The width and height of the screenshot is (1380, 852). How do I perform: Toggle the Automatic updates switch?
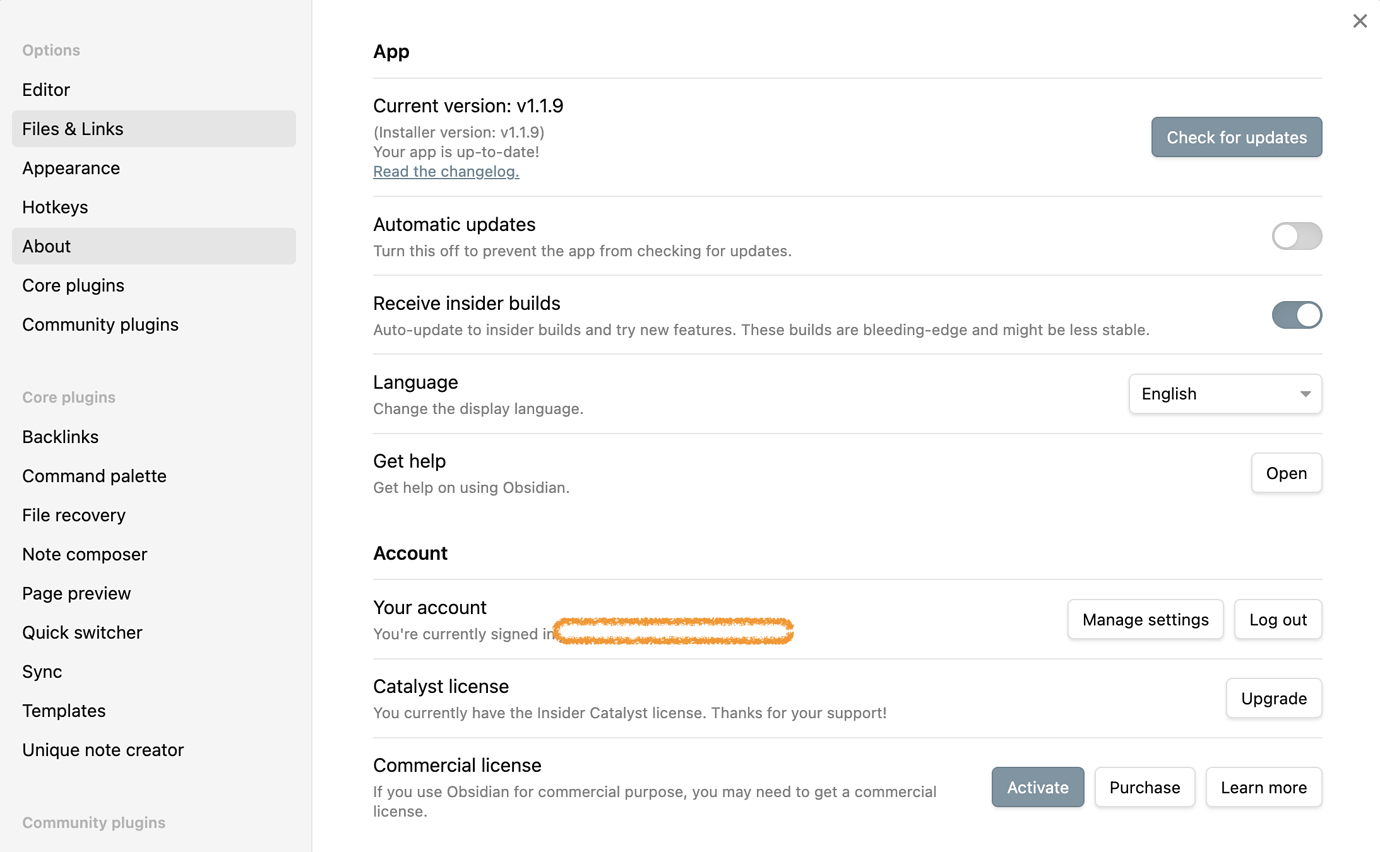coord(1296,236)
